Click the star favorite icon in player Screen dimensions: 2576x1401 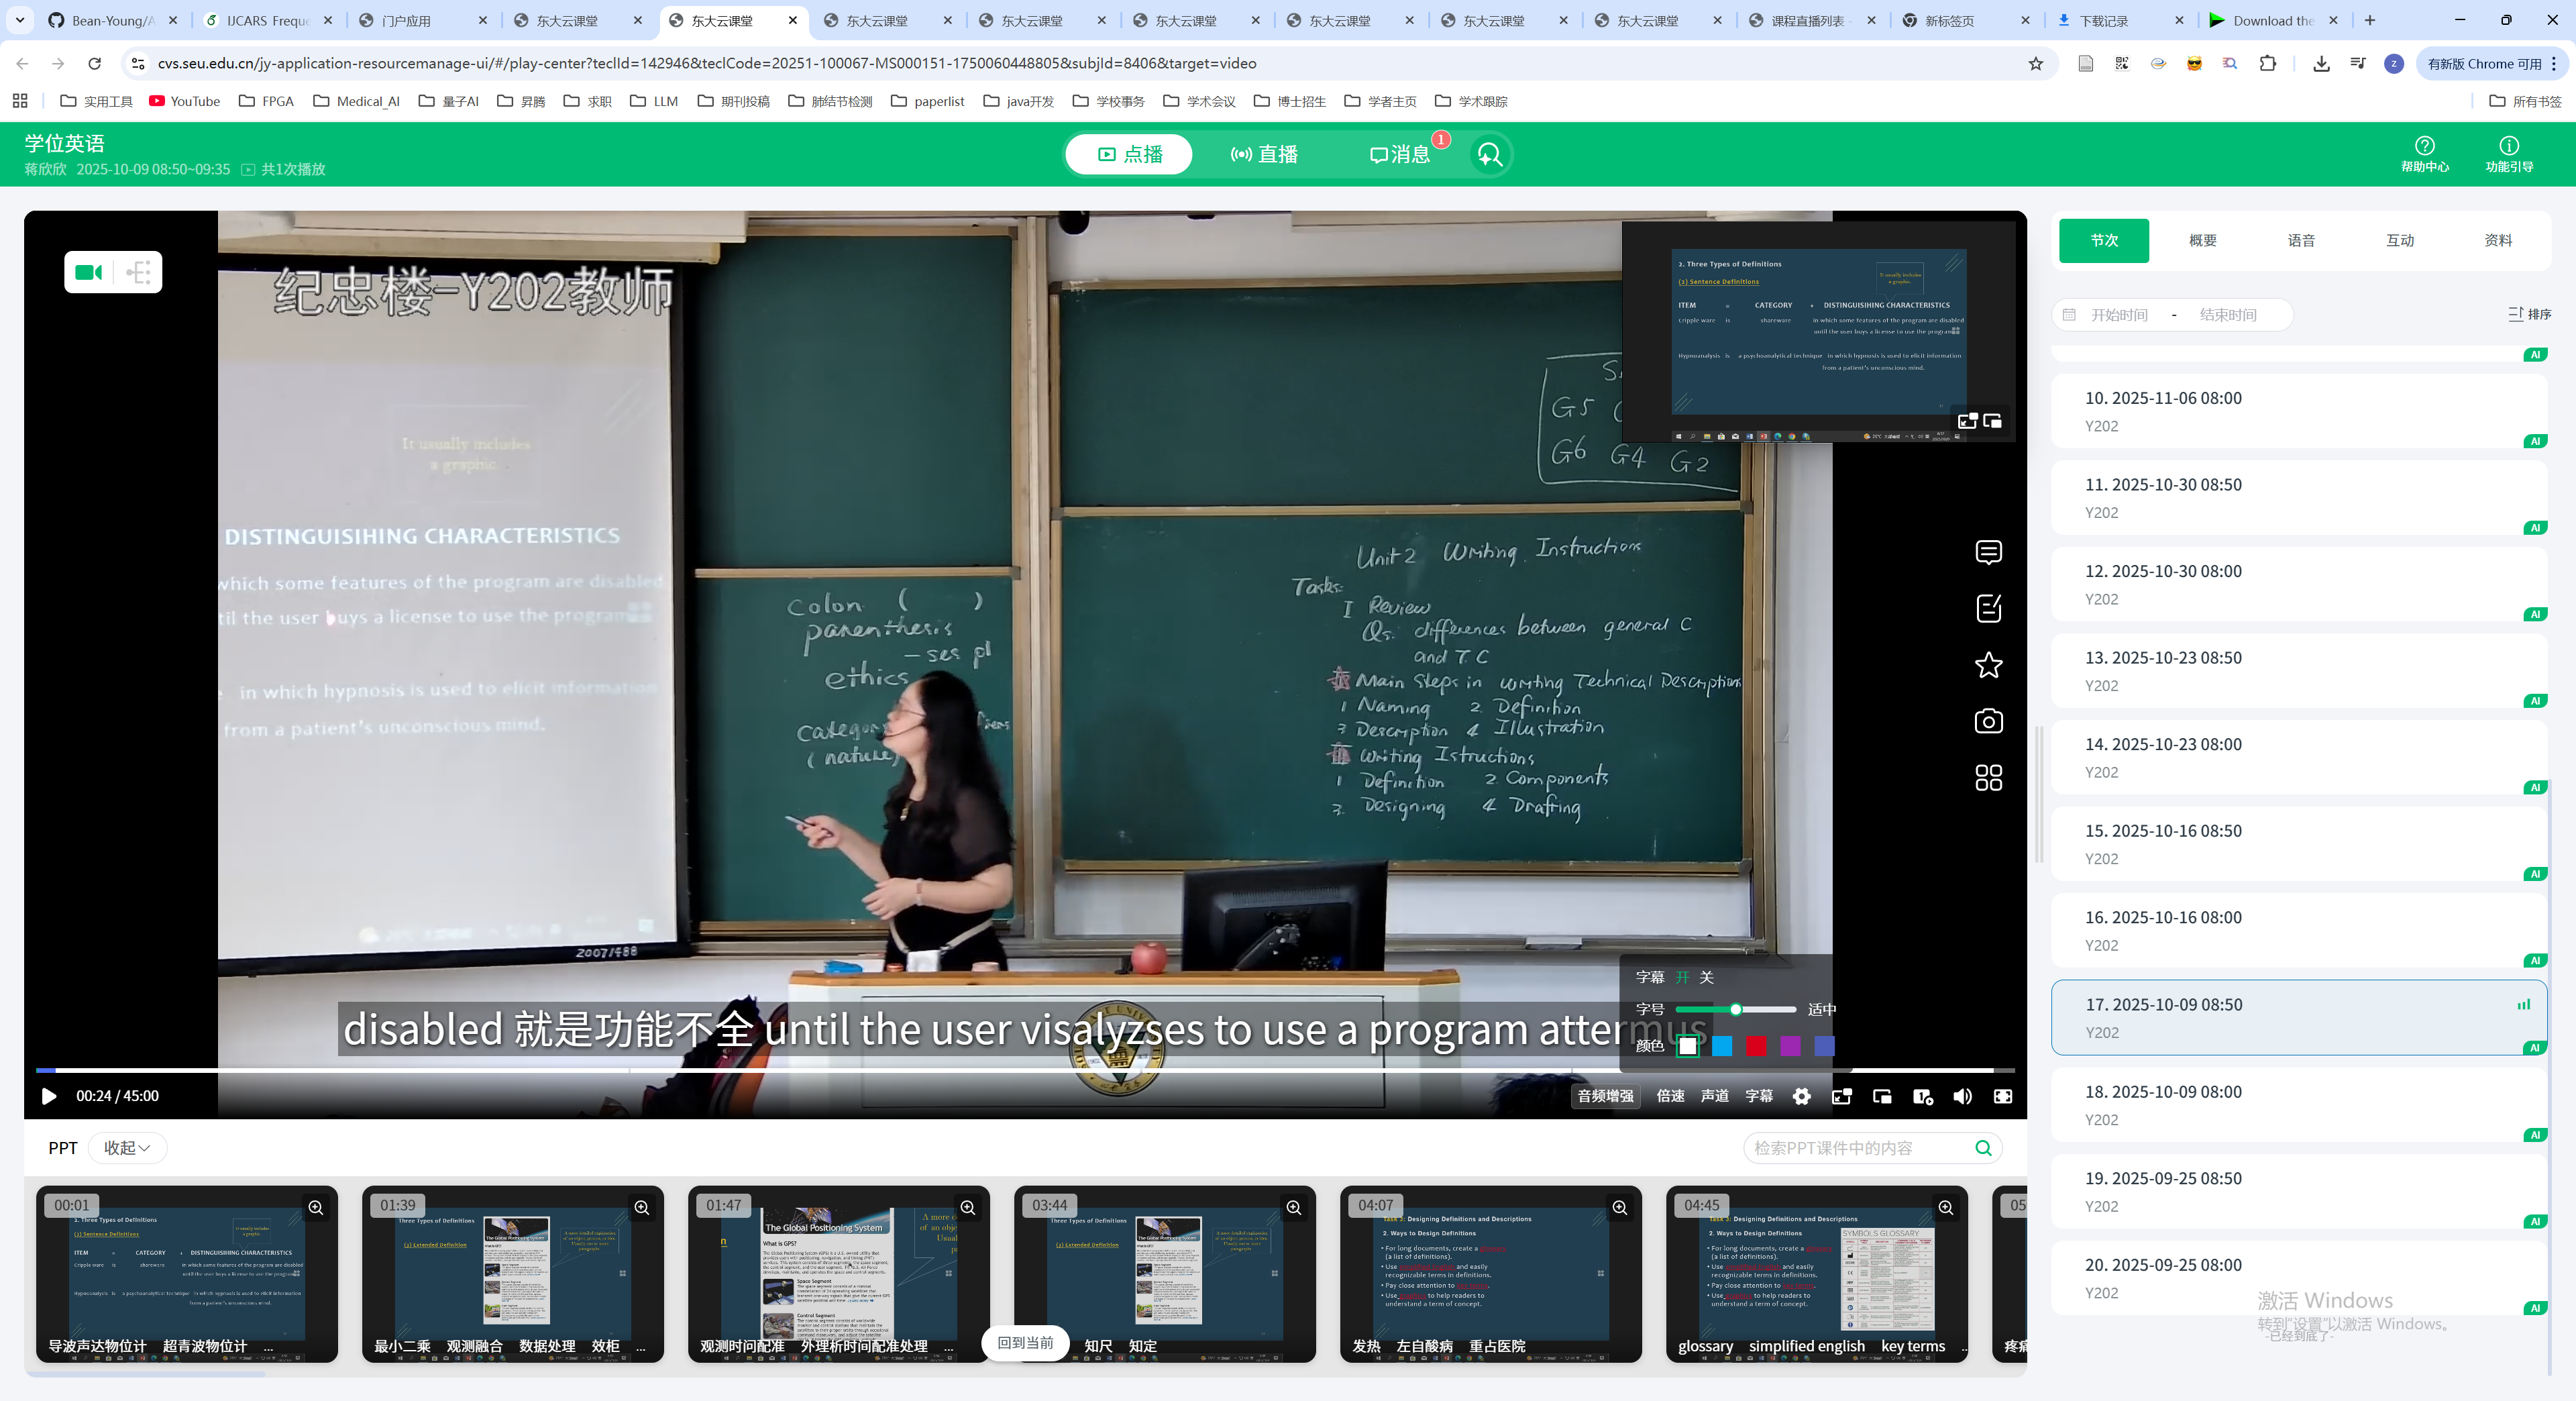pyautogui.click(x=1988, y=665)
